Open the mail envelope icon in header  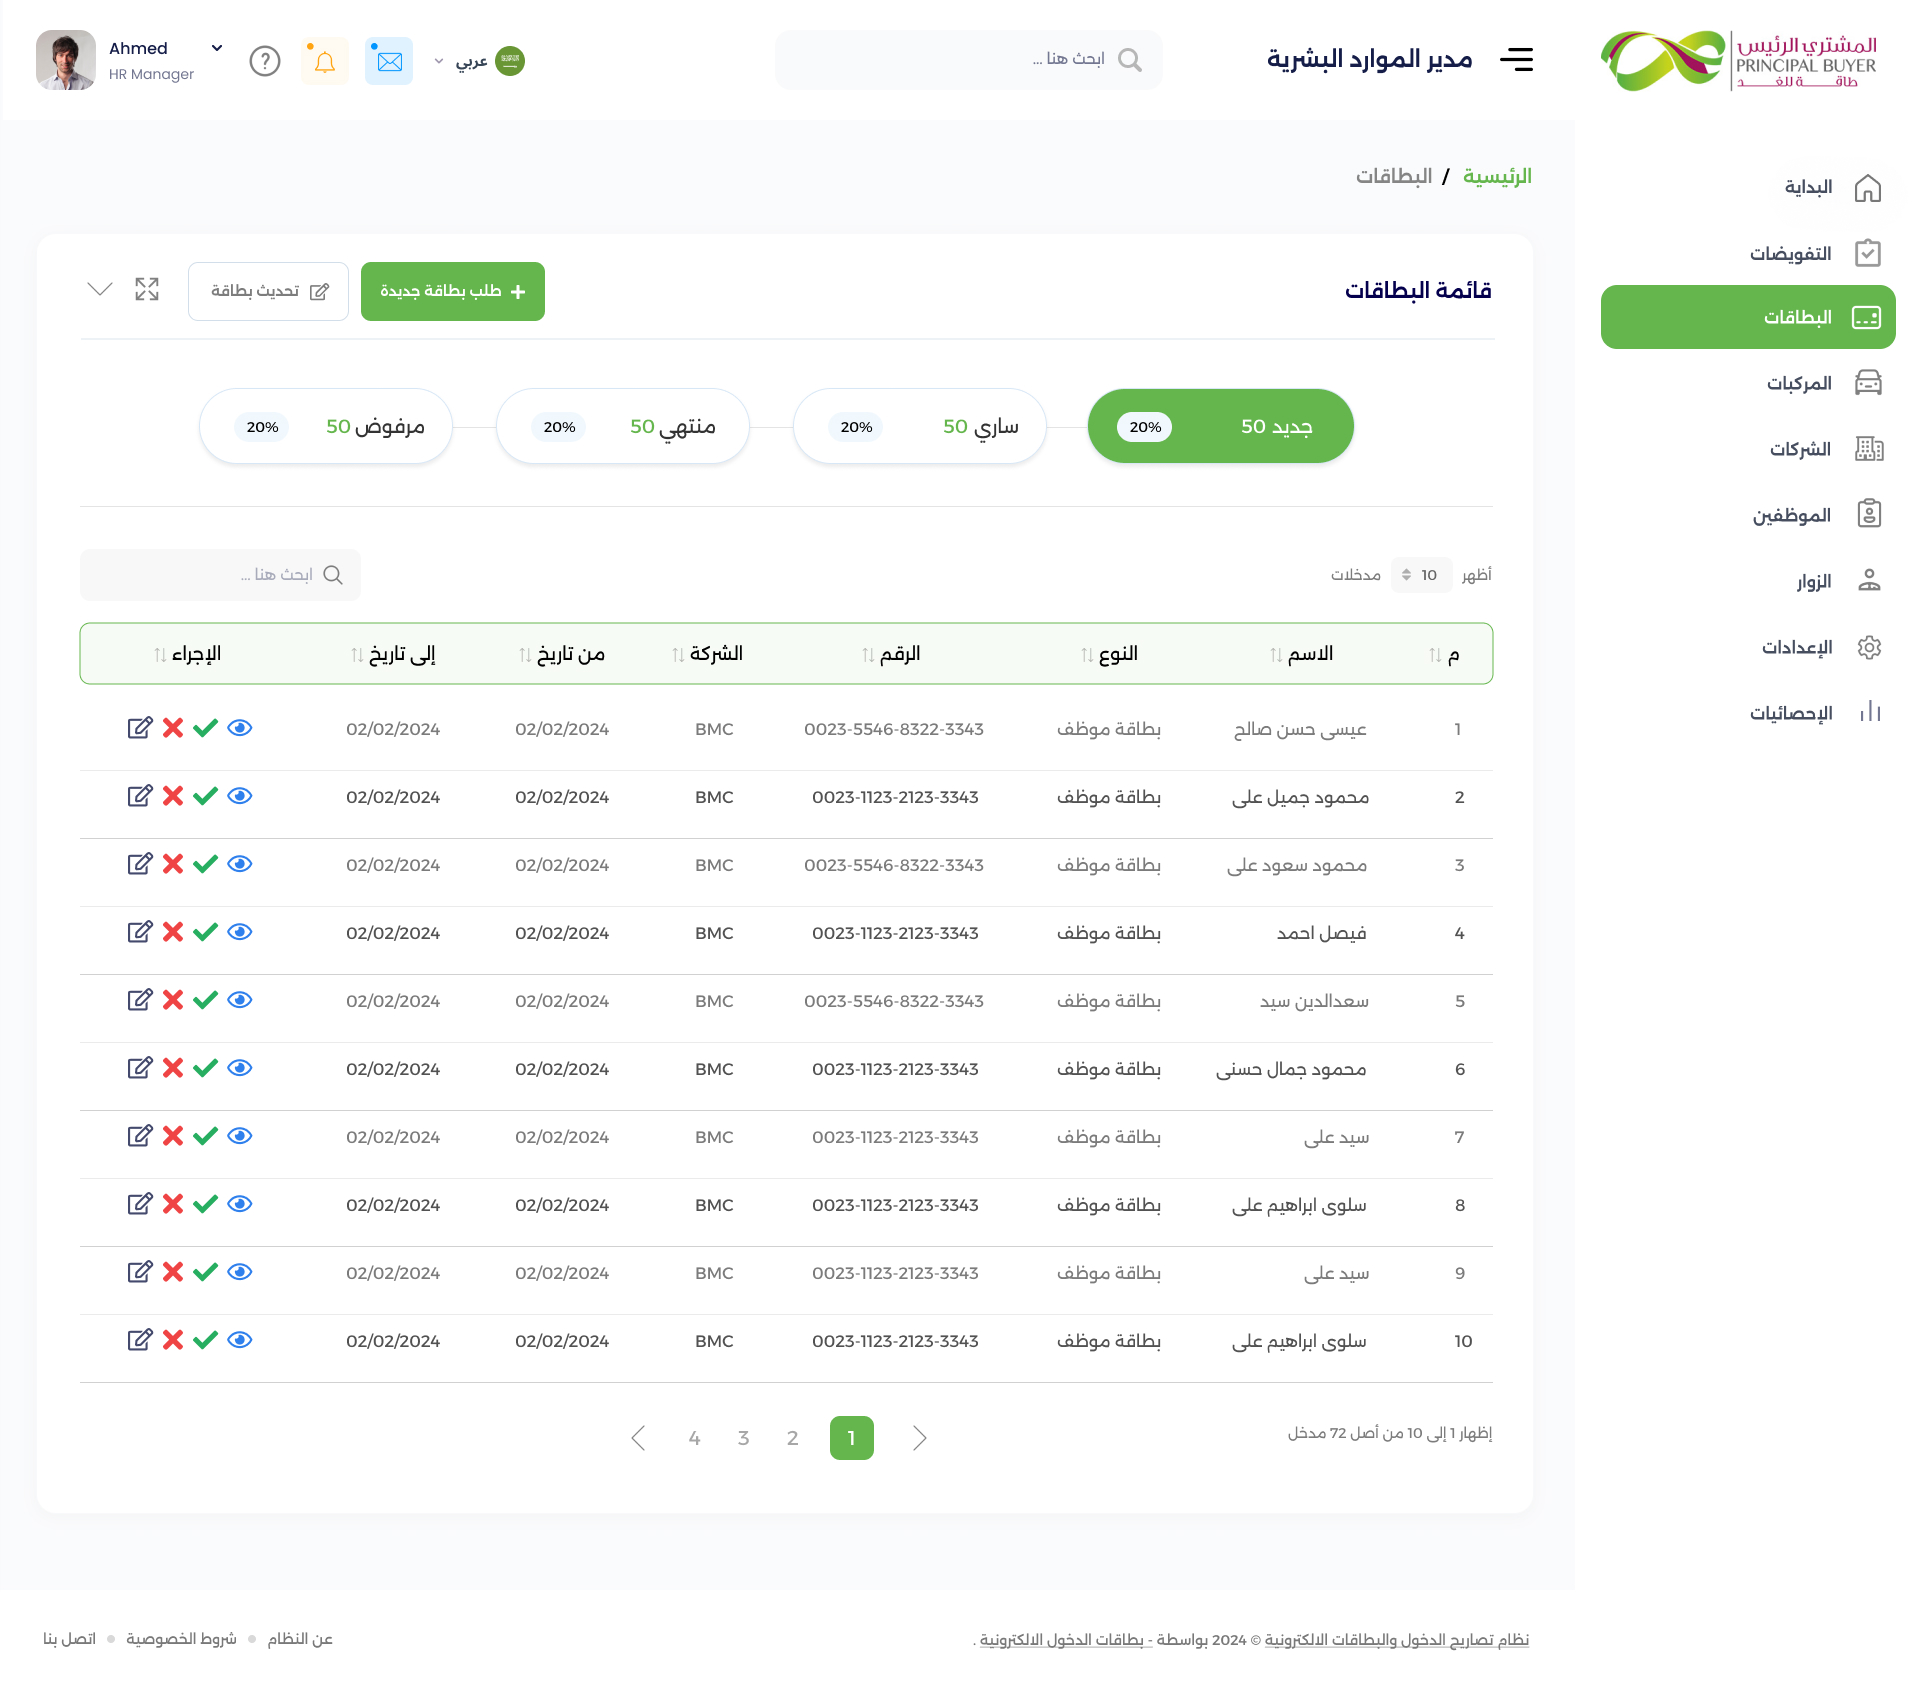(x=389, y=61)
